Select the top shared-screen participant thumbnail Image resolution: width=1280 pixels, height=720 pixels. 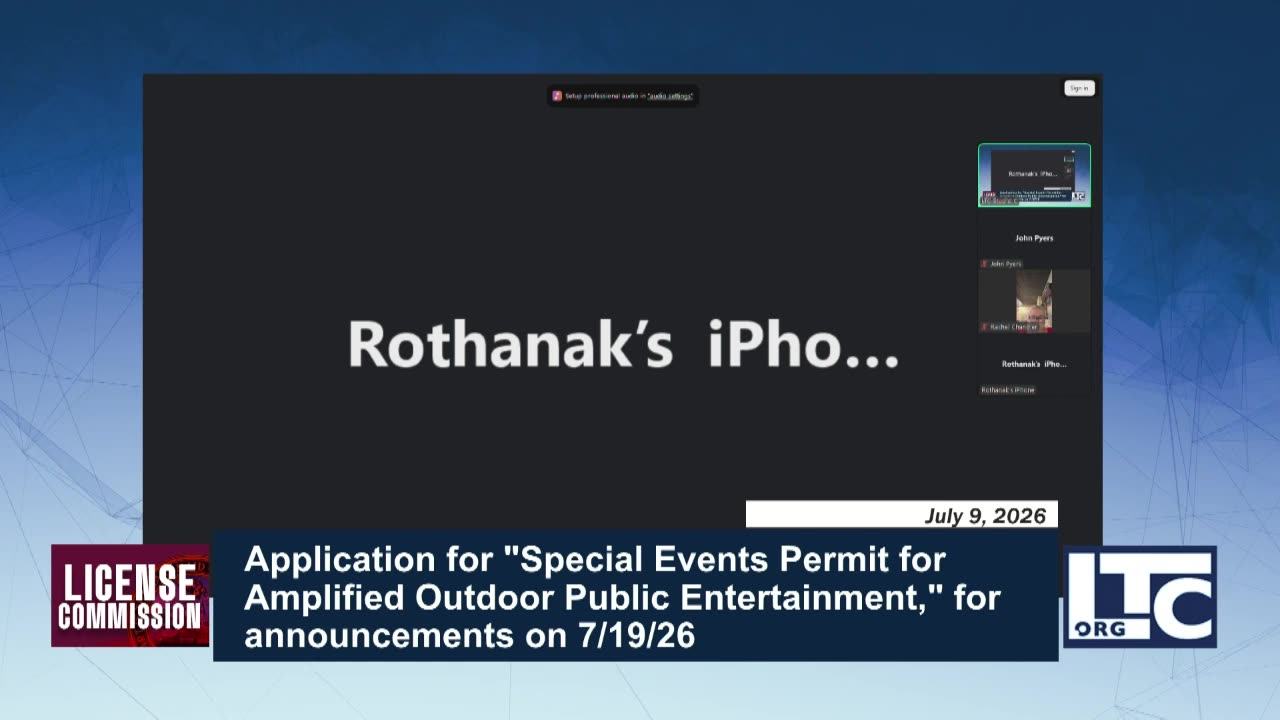coord(1034,175)
